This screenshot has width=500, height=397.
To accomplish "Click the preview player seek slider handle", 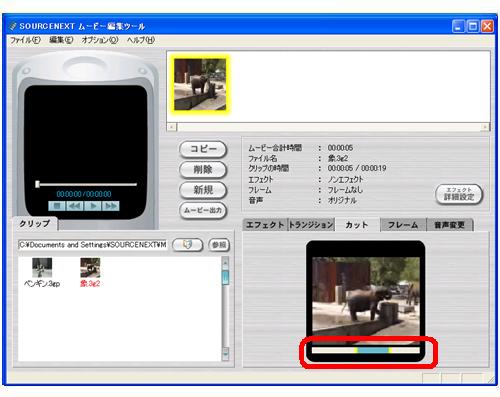I will [x=37, y=184].
